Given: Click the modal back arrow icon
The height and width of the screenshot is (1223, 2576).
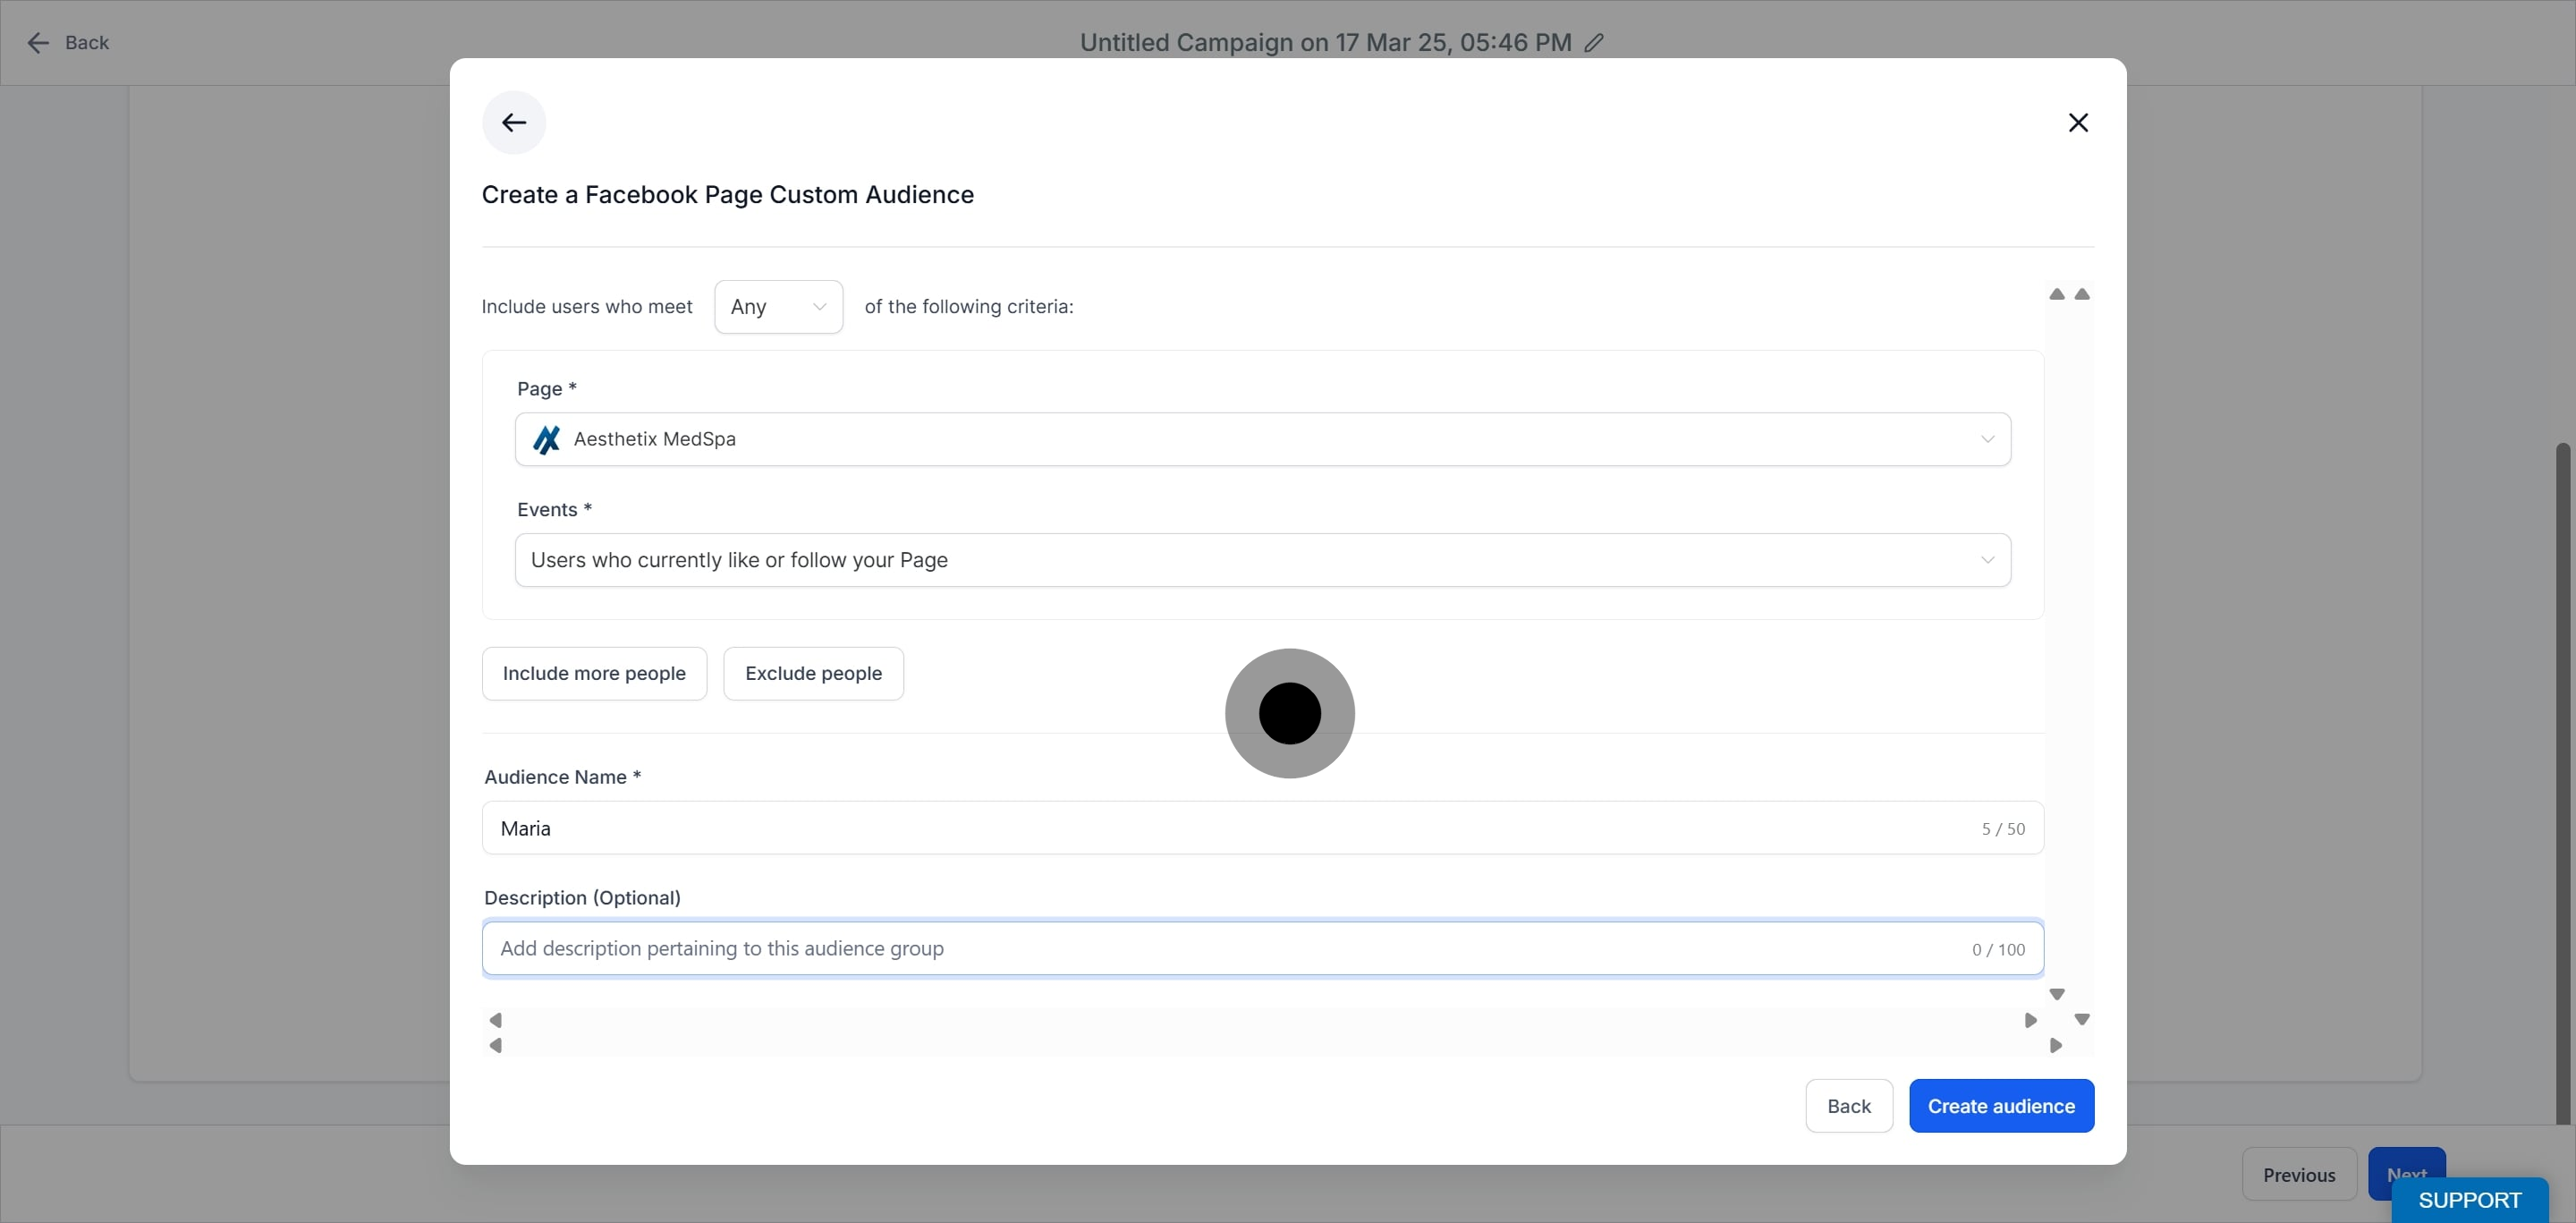Looking at the screenshot, I should 514,122.
